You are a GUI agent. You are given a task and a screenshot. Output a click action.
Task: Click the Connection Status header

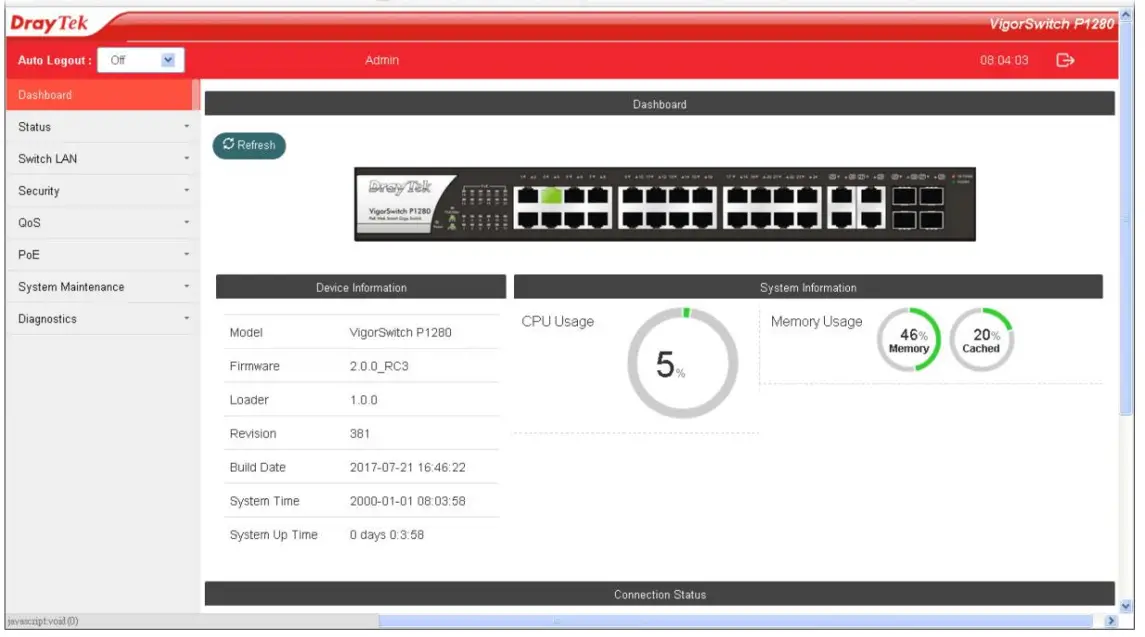pyautogui.click(x=659, y=594)
